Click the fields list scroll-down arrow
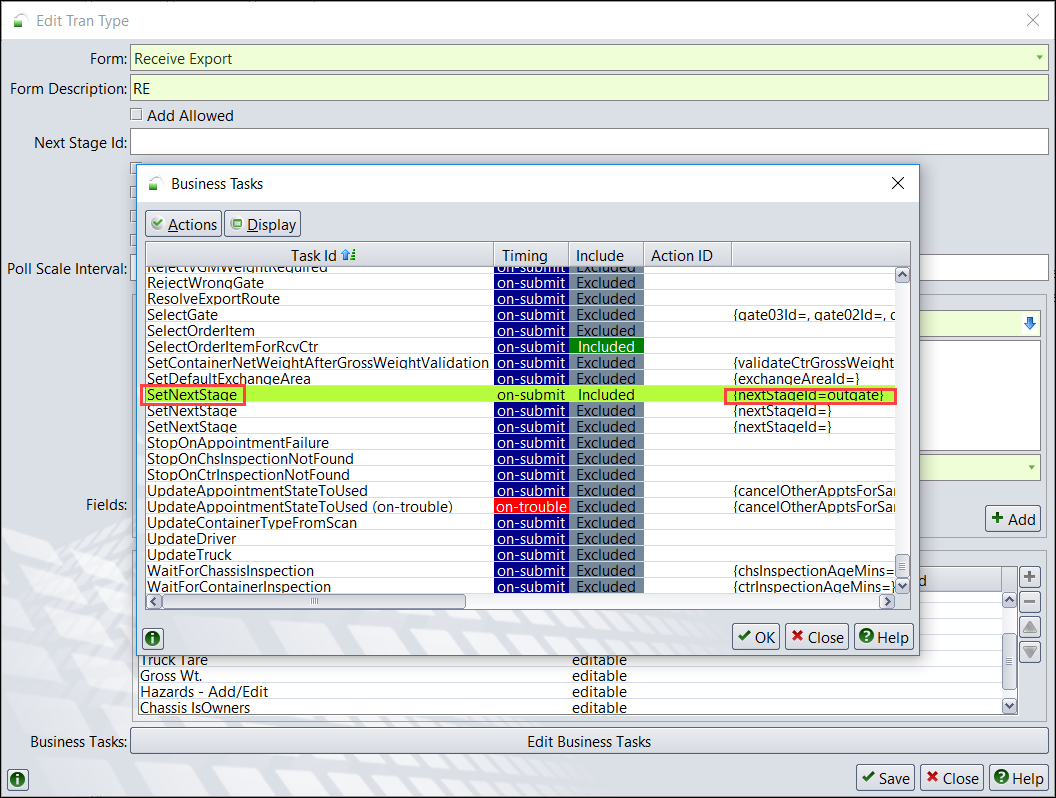This screenshot has height=798, width=1056. (x=1009, y=706)
